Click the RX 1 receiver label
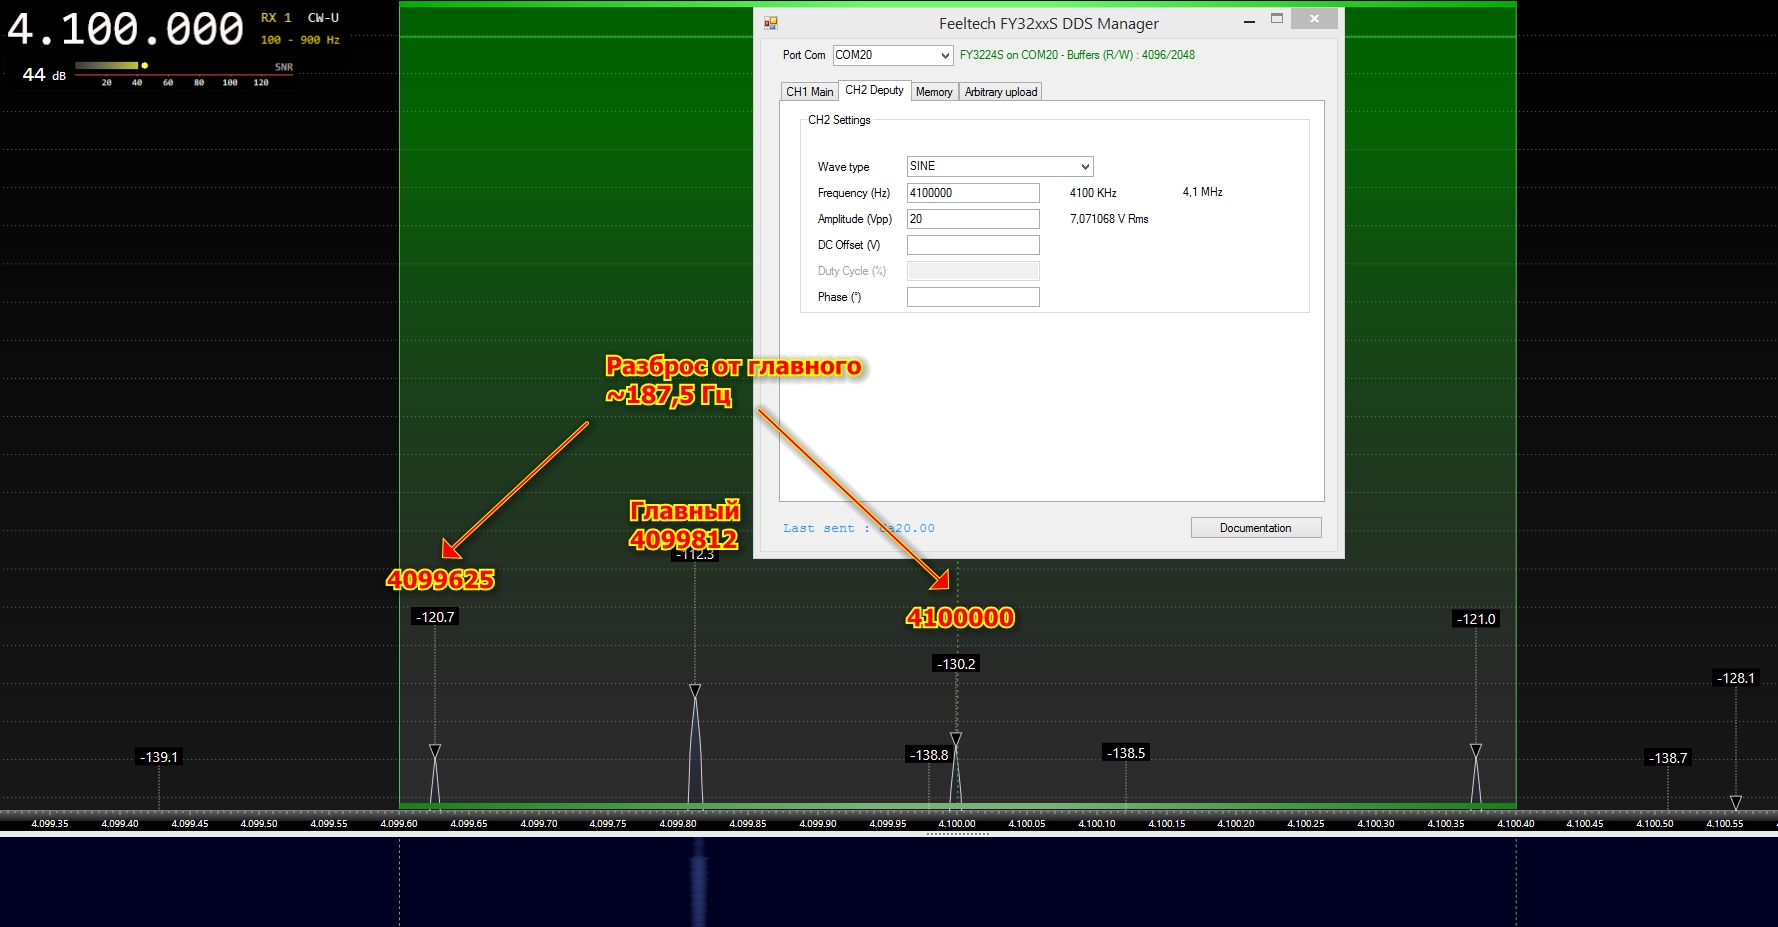Viewport: 1778px width, 927px height. click(276, 18)
